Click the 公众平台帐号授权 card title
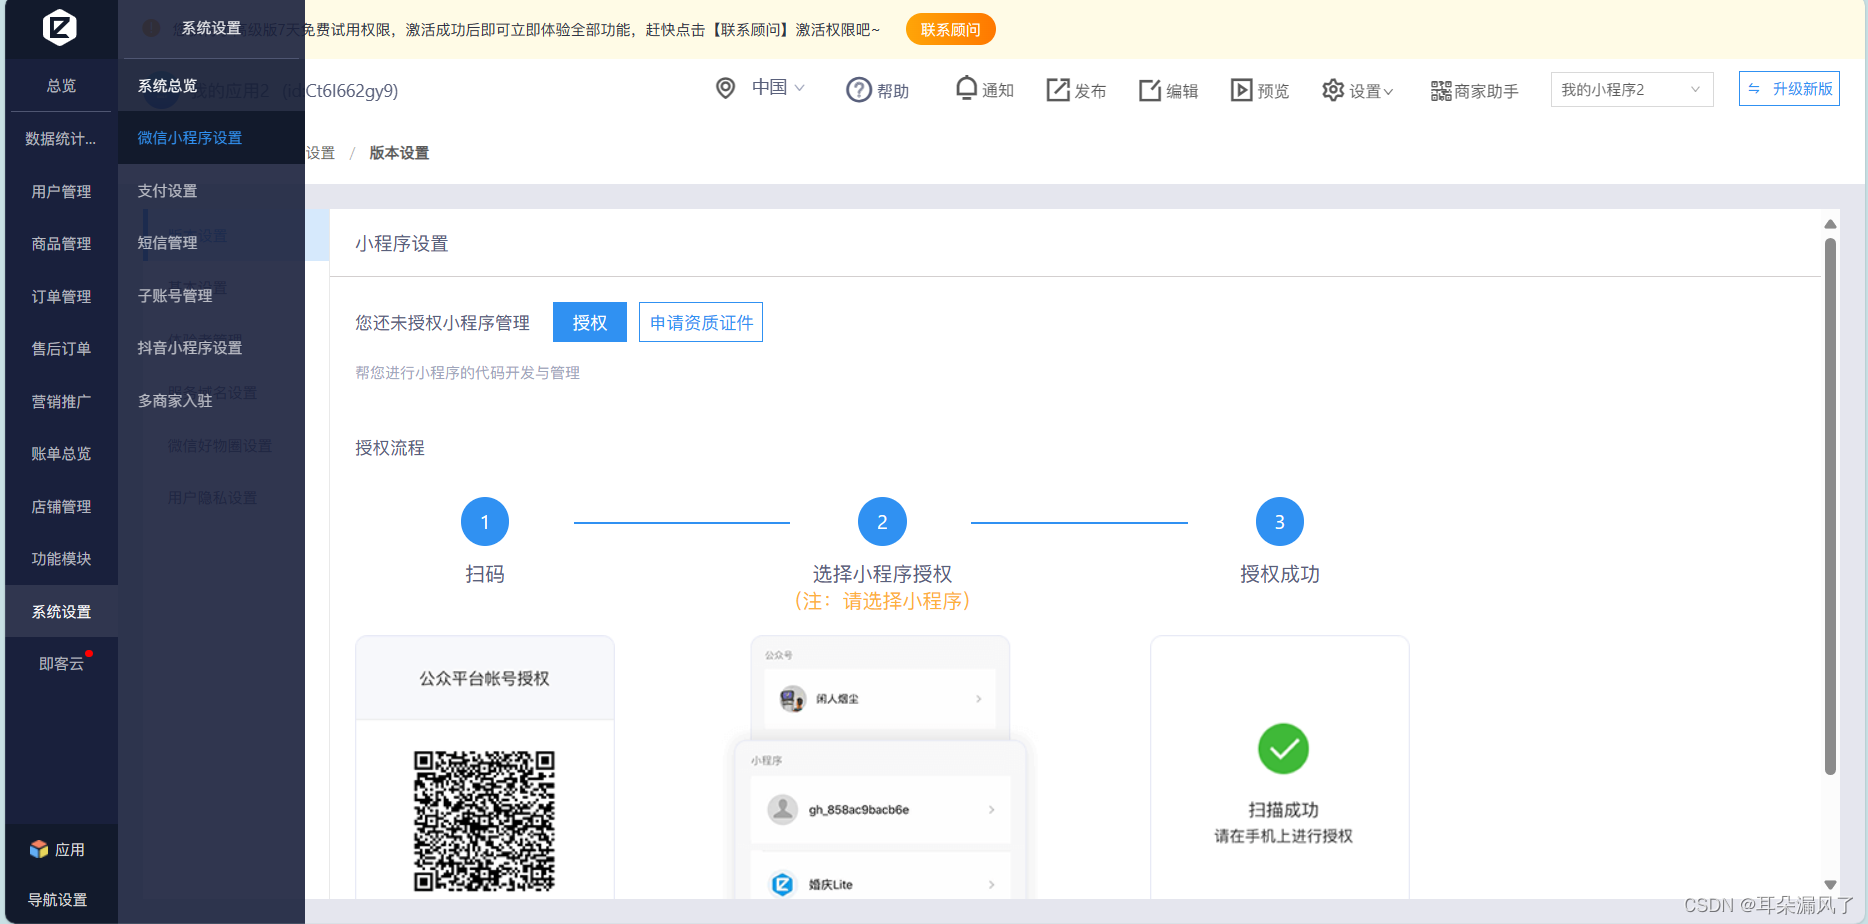The image size is (1868, 924). 485,679
